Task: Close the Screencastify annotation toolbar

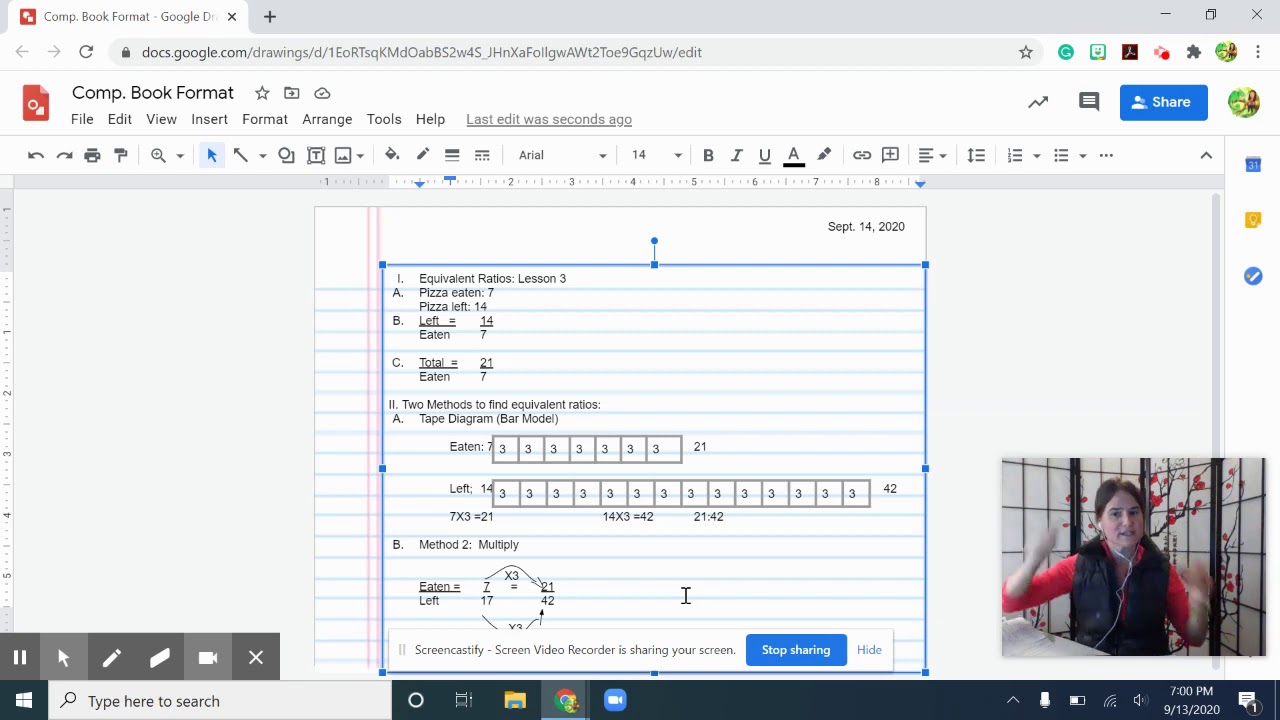Action: click(256, 657)
